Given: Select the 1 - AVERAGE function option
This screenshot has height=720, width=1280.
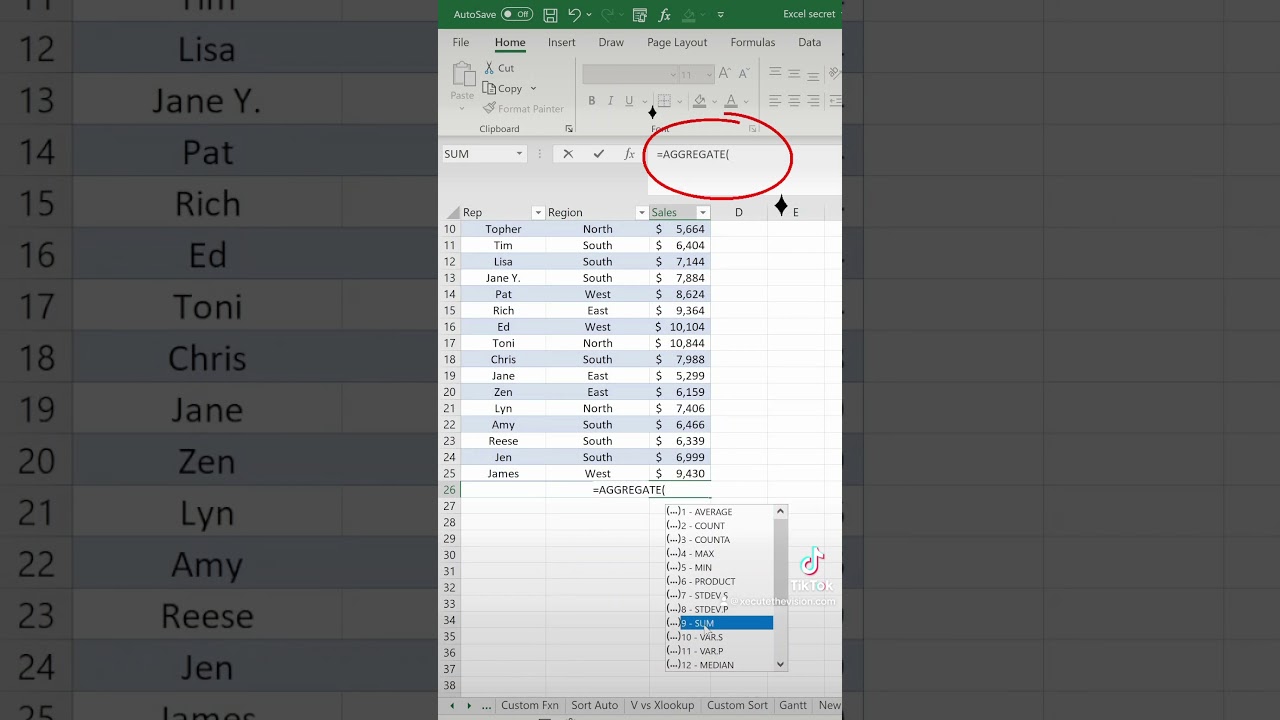Looking at the screenshot, I should [719, 512].
